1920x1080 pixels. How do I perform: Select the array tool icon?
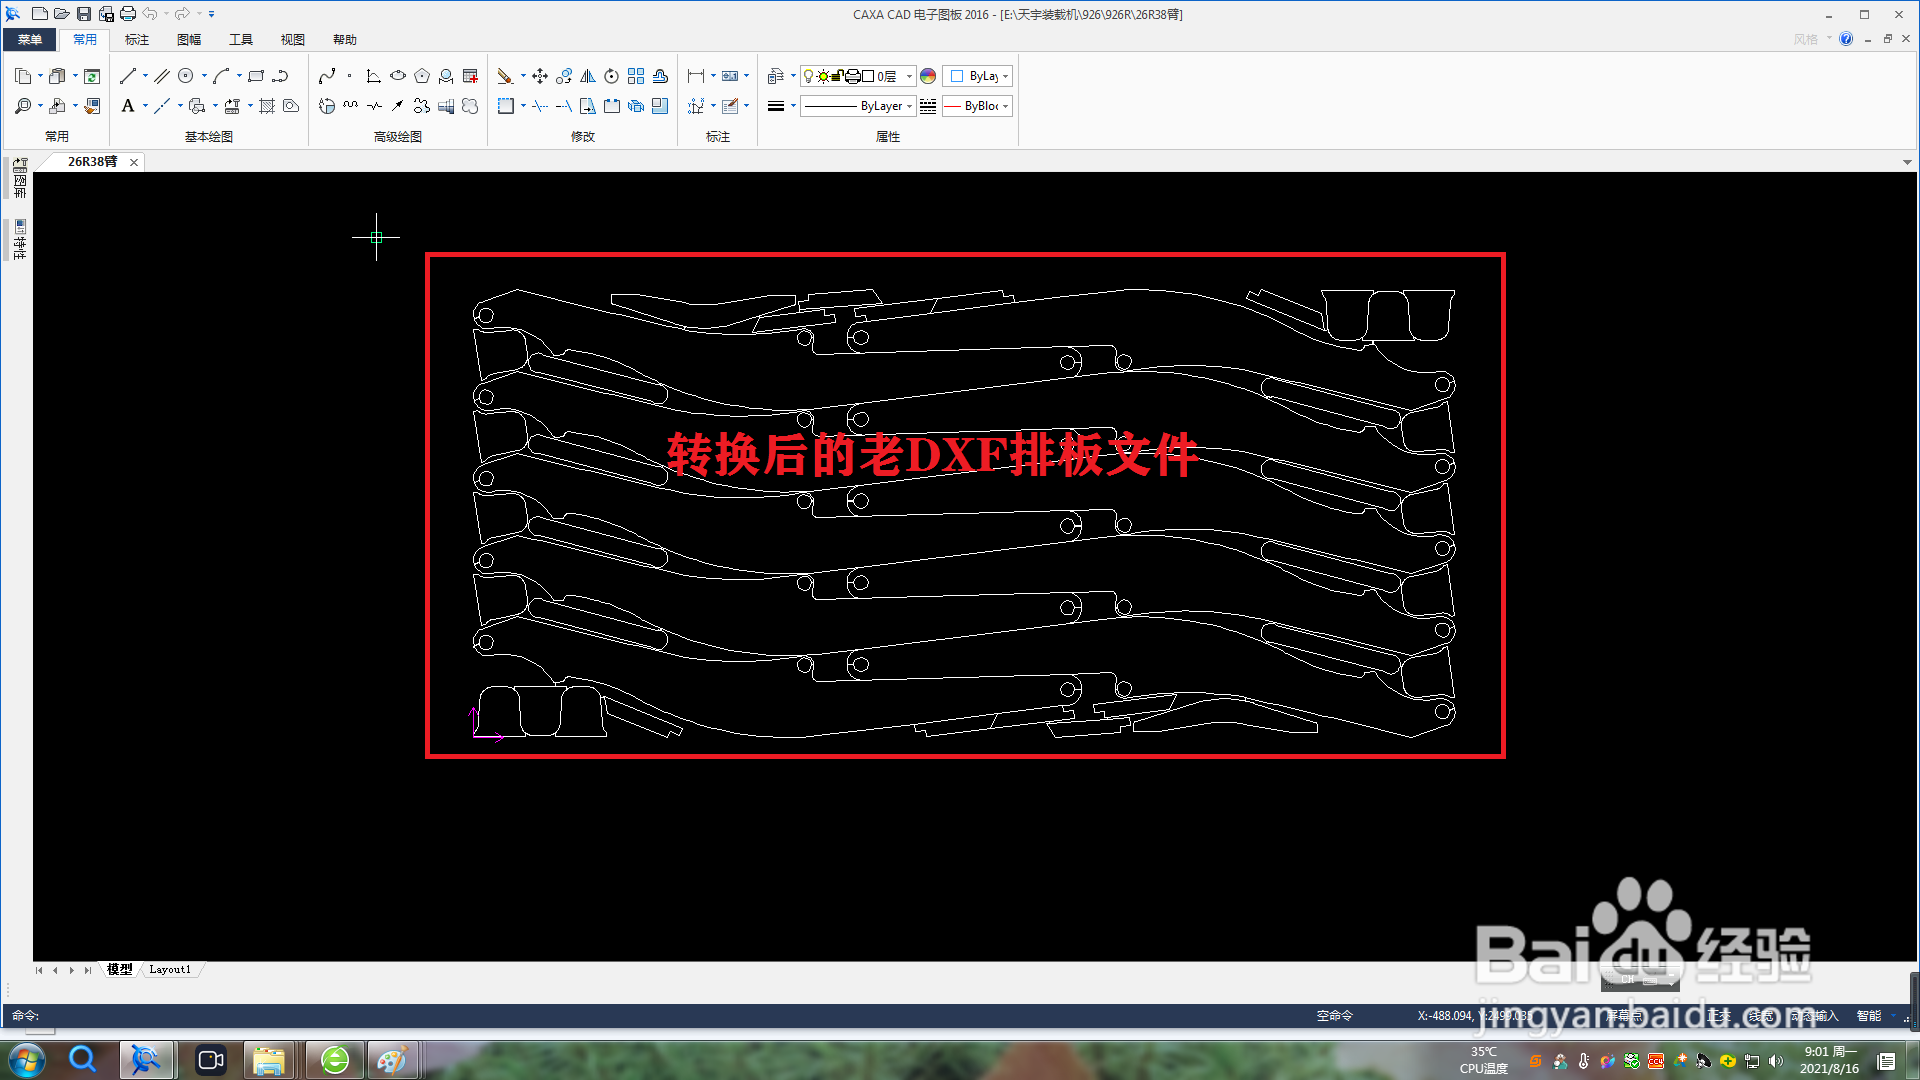[636, 76]
